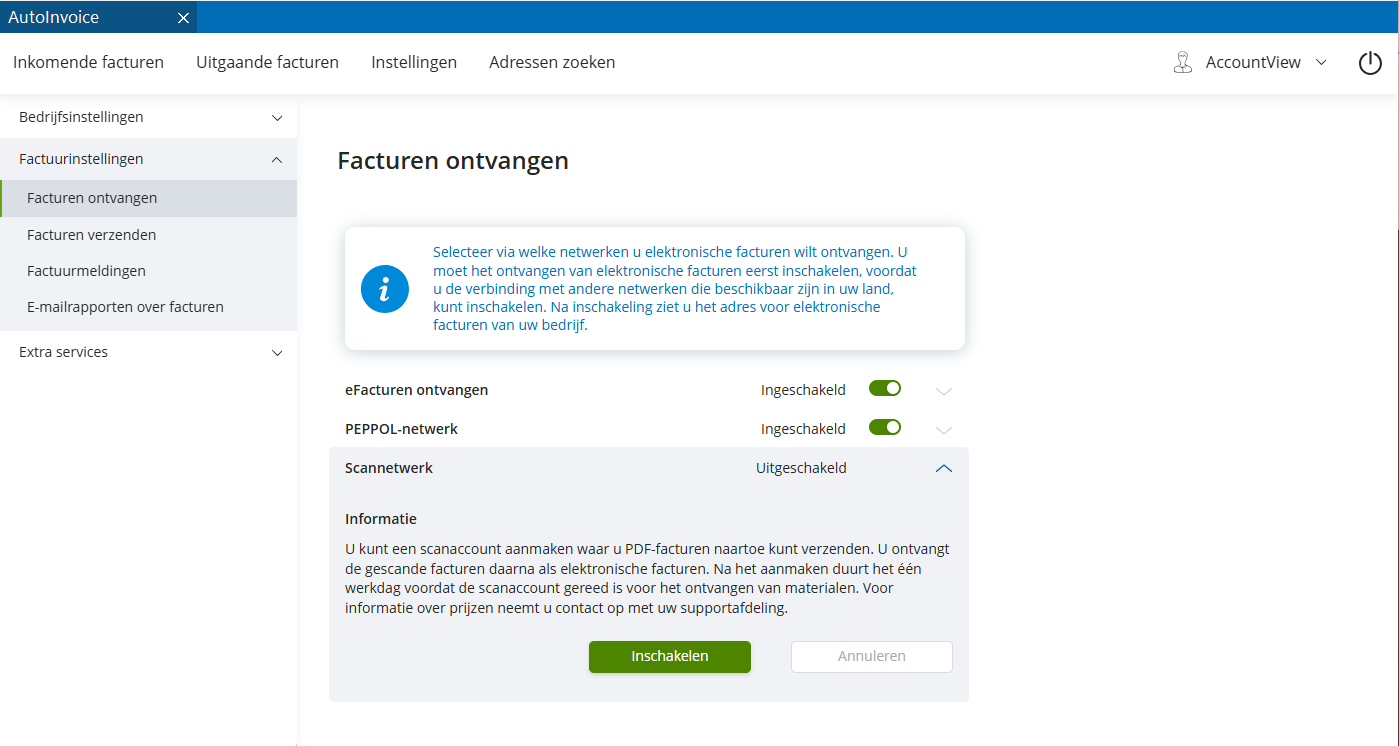Open the Inkomende facturen menu
Viewport: 1399px width, 746px height.
point(88,62)
